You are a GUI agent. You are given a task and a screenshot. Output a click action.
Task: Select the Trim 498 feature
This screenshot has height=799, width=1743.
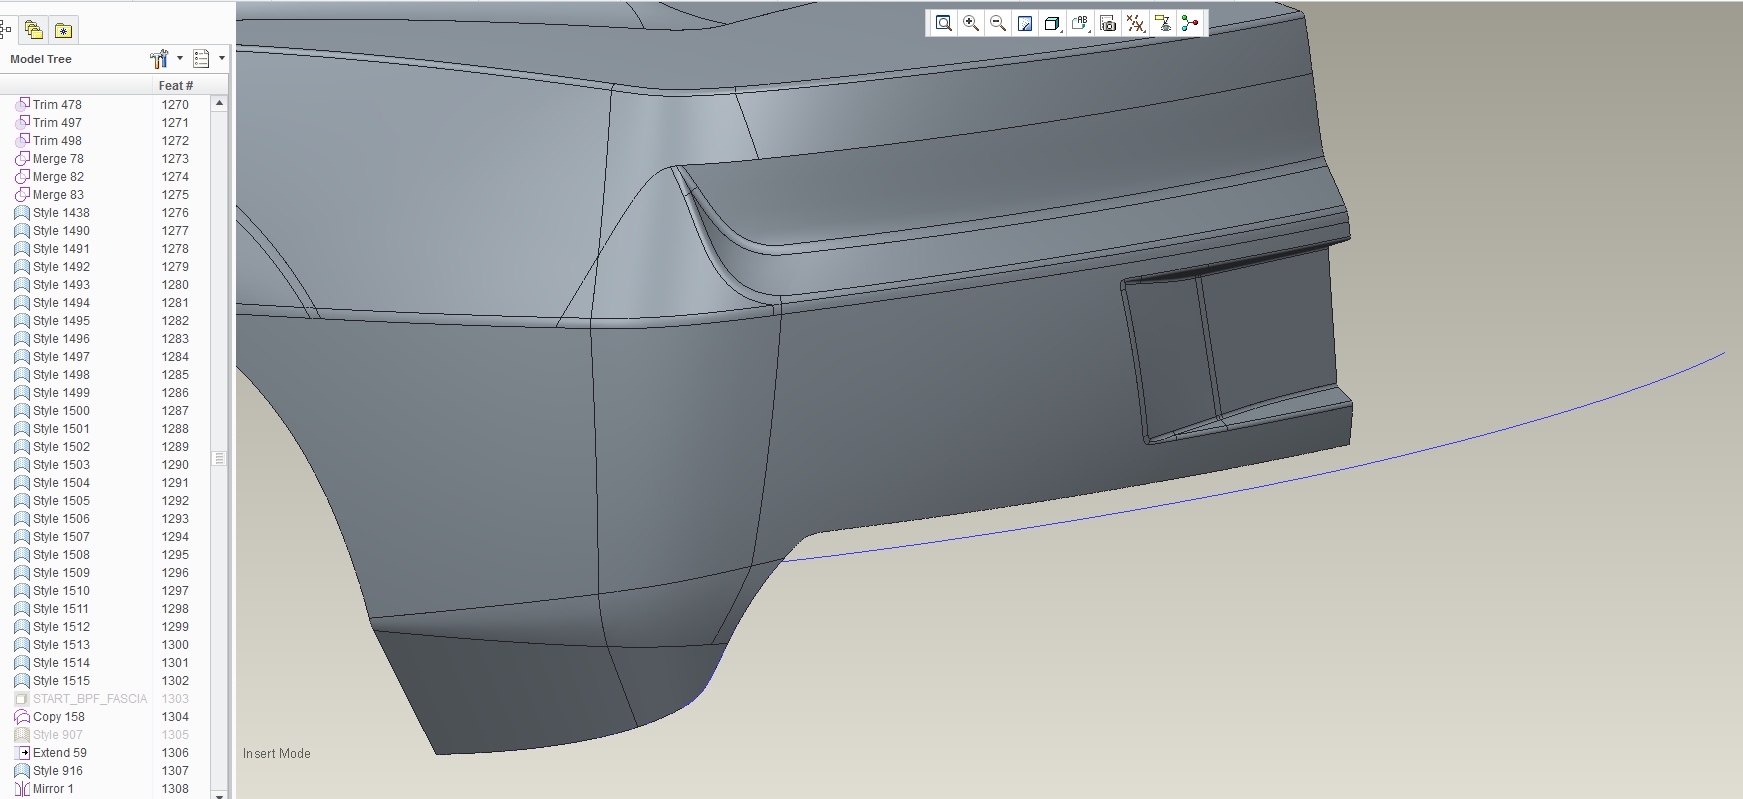click(57, 141)
